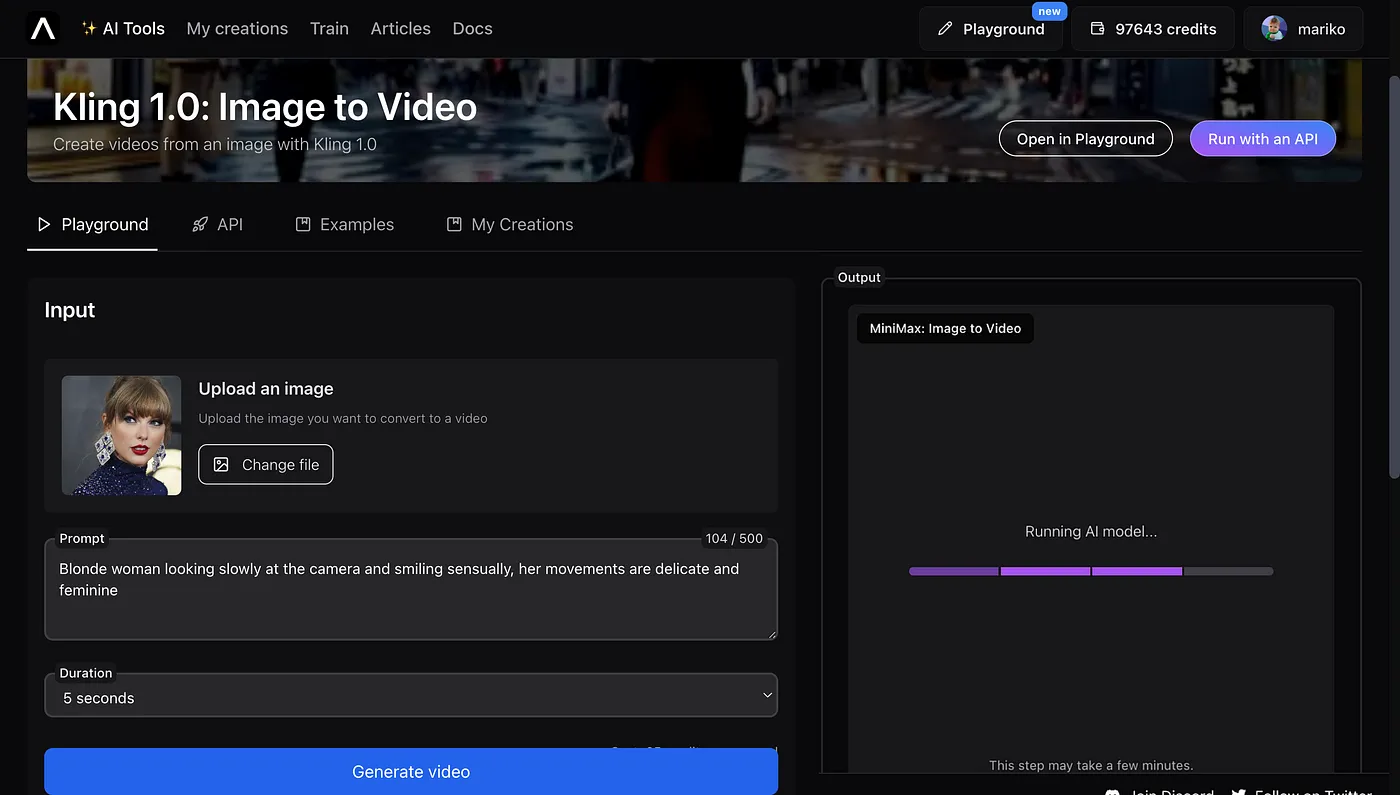Click the prompt resize handle
The height and width of the screenshot is (795, 1400).
pyautogui.click(x=771, y=634)
